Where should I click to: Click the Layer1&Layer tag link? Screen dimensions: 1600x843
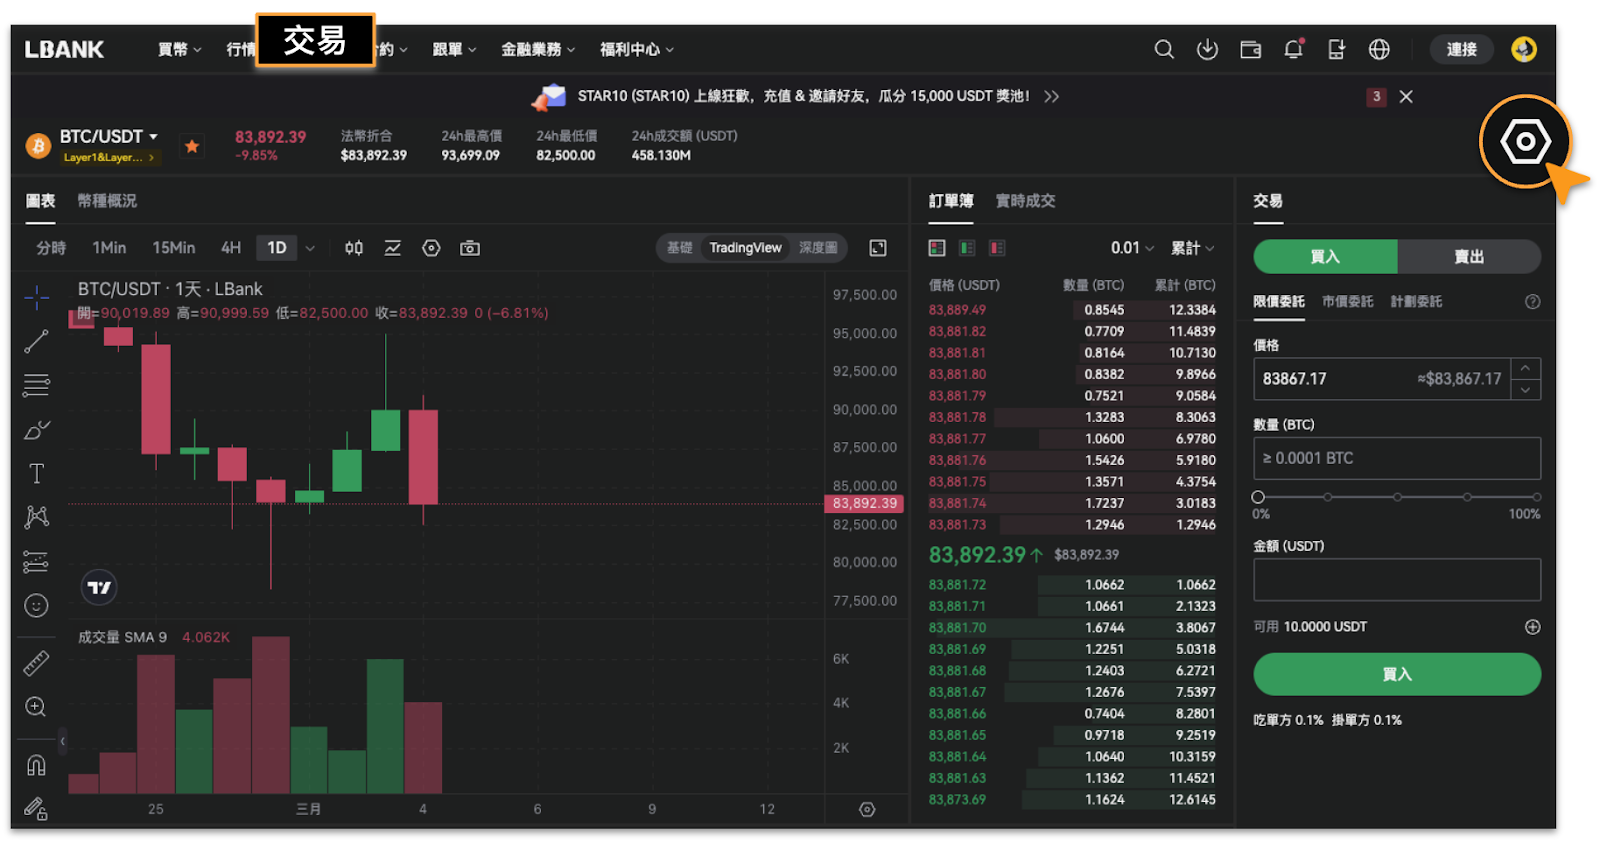pos(109,157)
